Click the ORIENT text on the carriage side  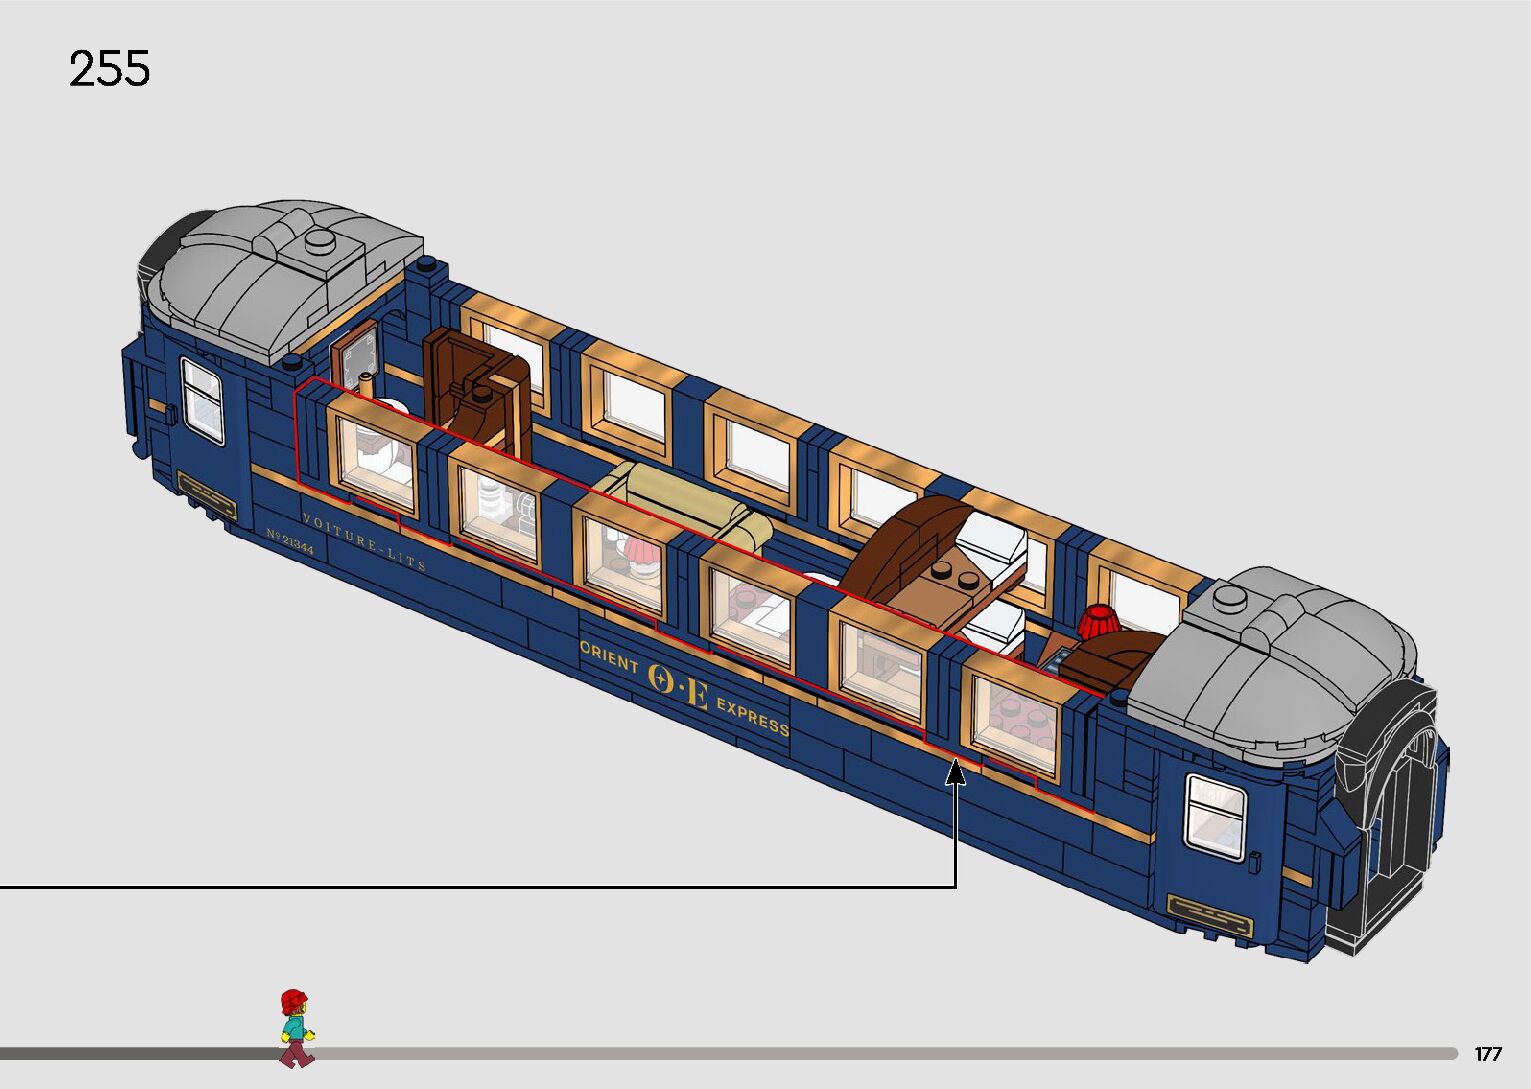click(x=609, y=657)
